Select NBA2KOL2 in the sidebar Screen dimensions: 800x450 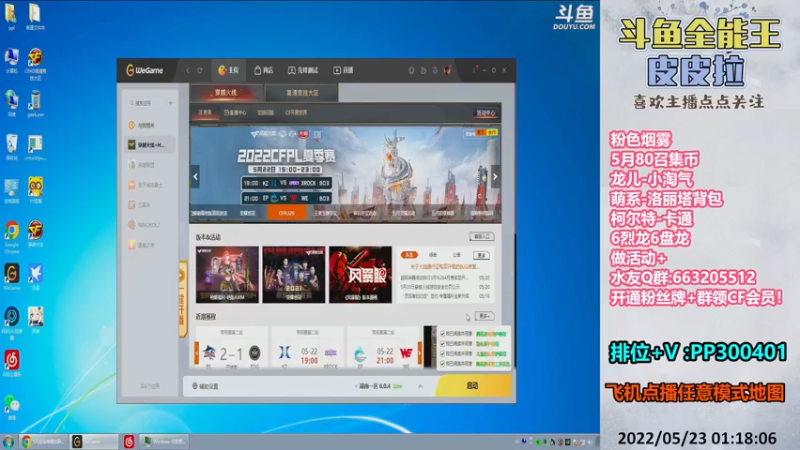(149, 224)
